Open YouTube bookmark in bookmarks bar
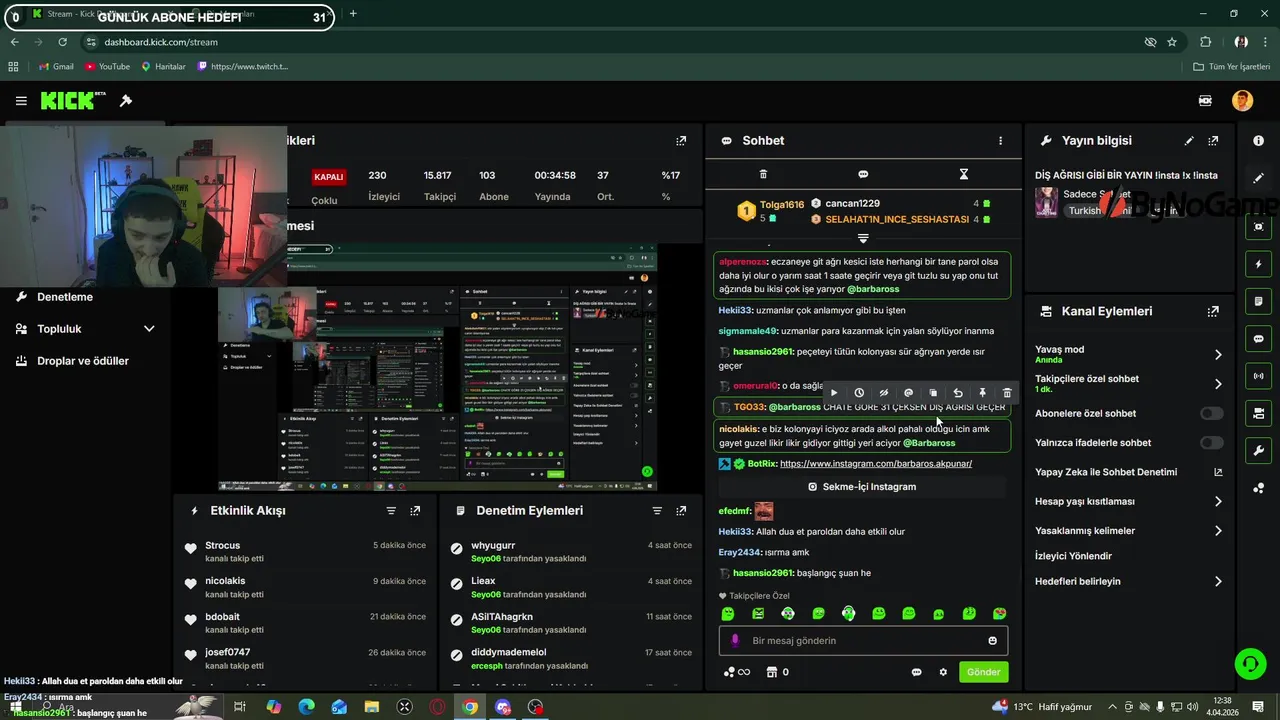The image size is (1280, 720). tap(107, 67)
